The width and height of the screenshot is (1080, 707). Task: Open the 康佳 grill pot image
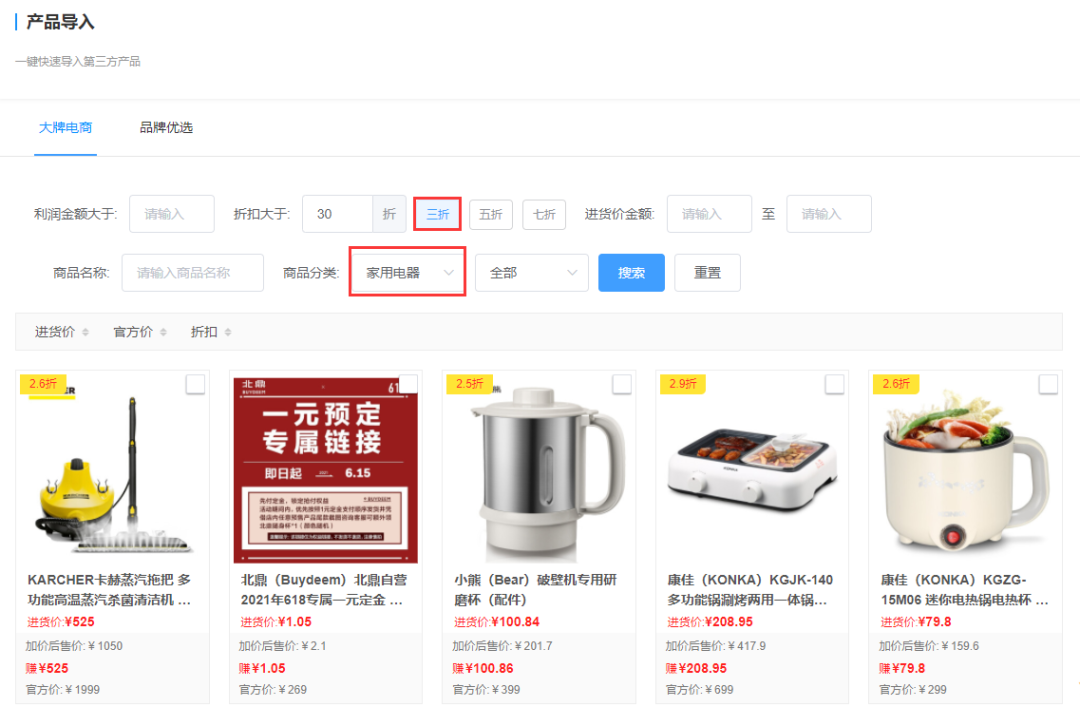click(752, 470)
